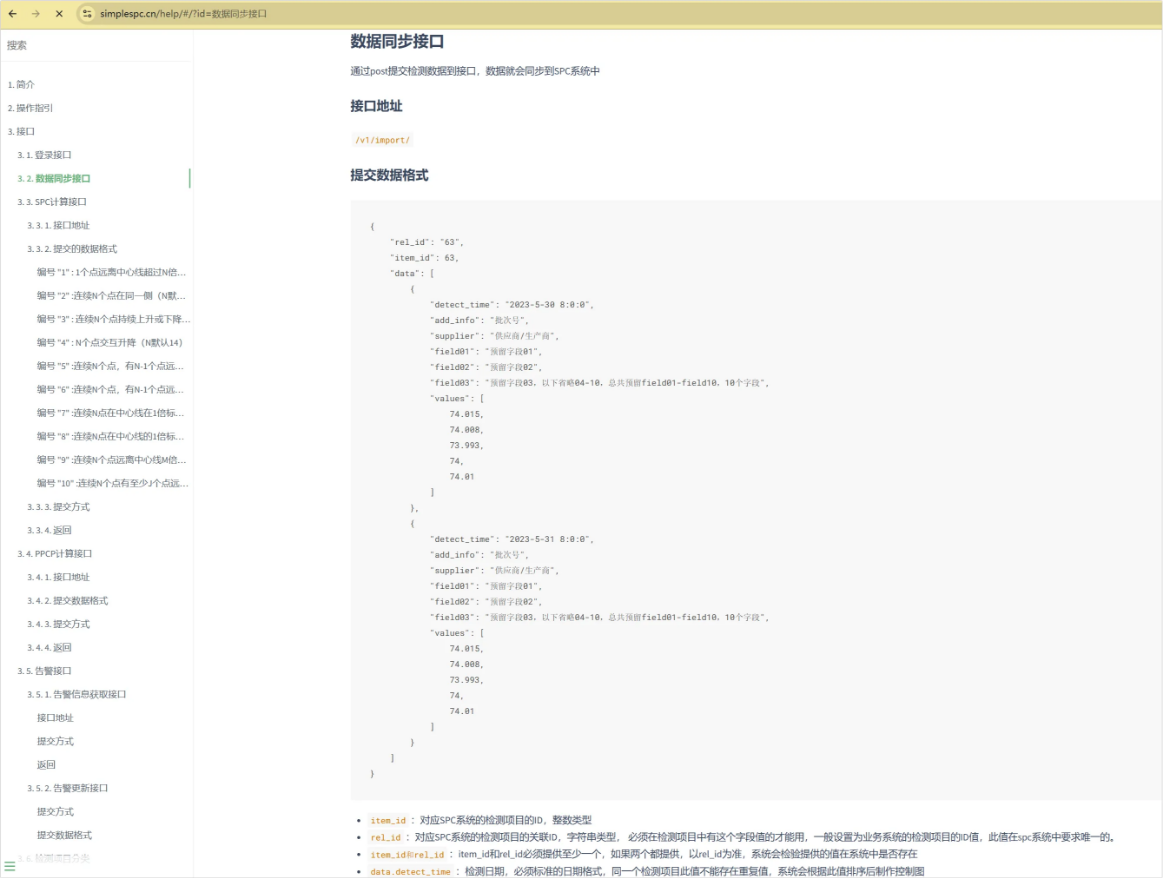Click the browser forward arrow
Image resolution: width=1163 pixels, height=878 pixels.
coord(36,14)
